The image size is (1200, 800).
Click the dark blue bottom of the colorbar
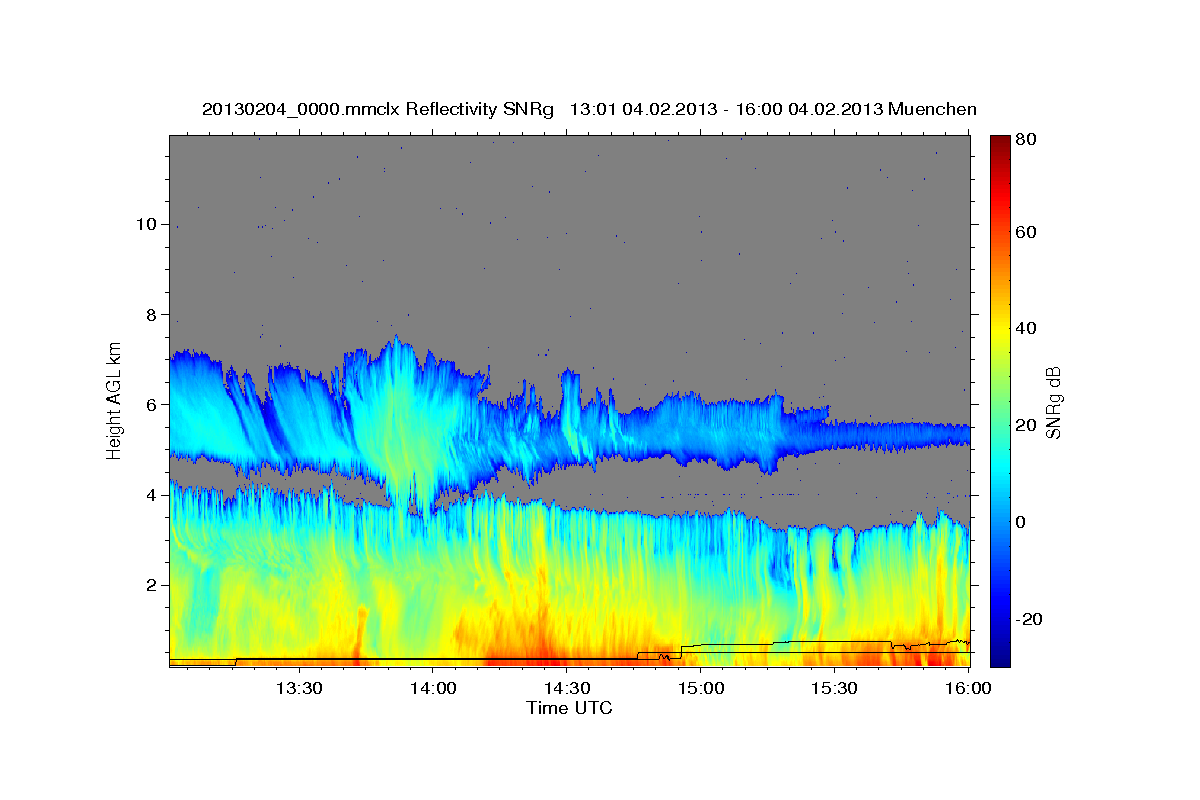coord(1000,655)
